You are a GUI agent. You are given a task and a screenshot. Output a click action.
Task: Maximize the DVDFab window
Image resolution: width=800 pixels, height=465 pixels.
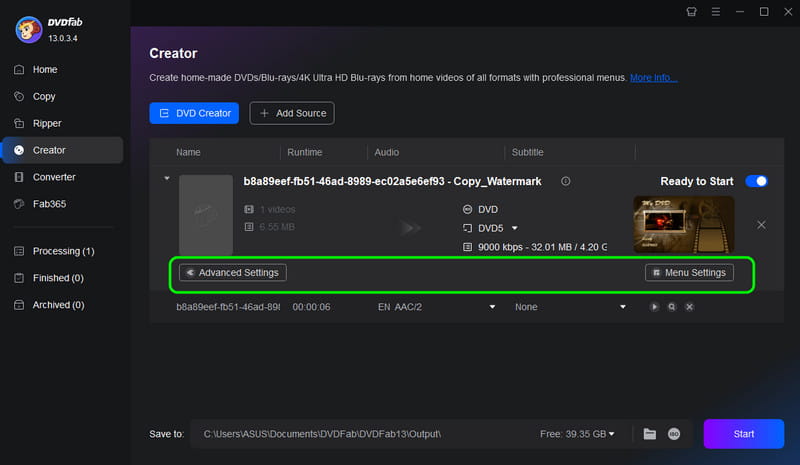click(x=764, y=12)
